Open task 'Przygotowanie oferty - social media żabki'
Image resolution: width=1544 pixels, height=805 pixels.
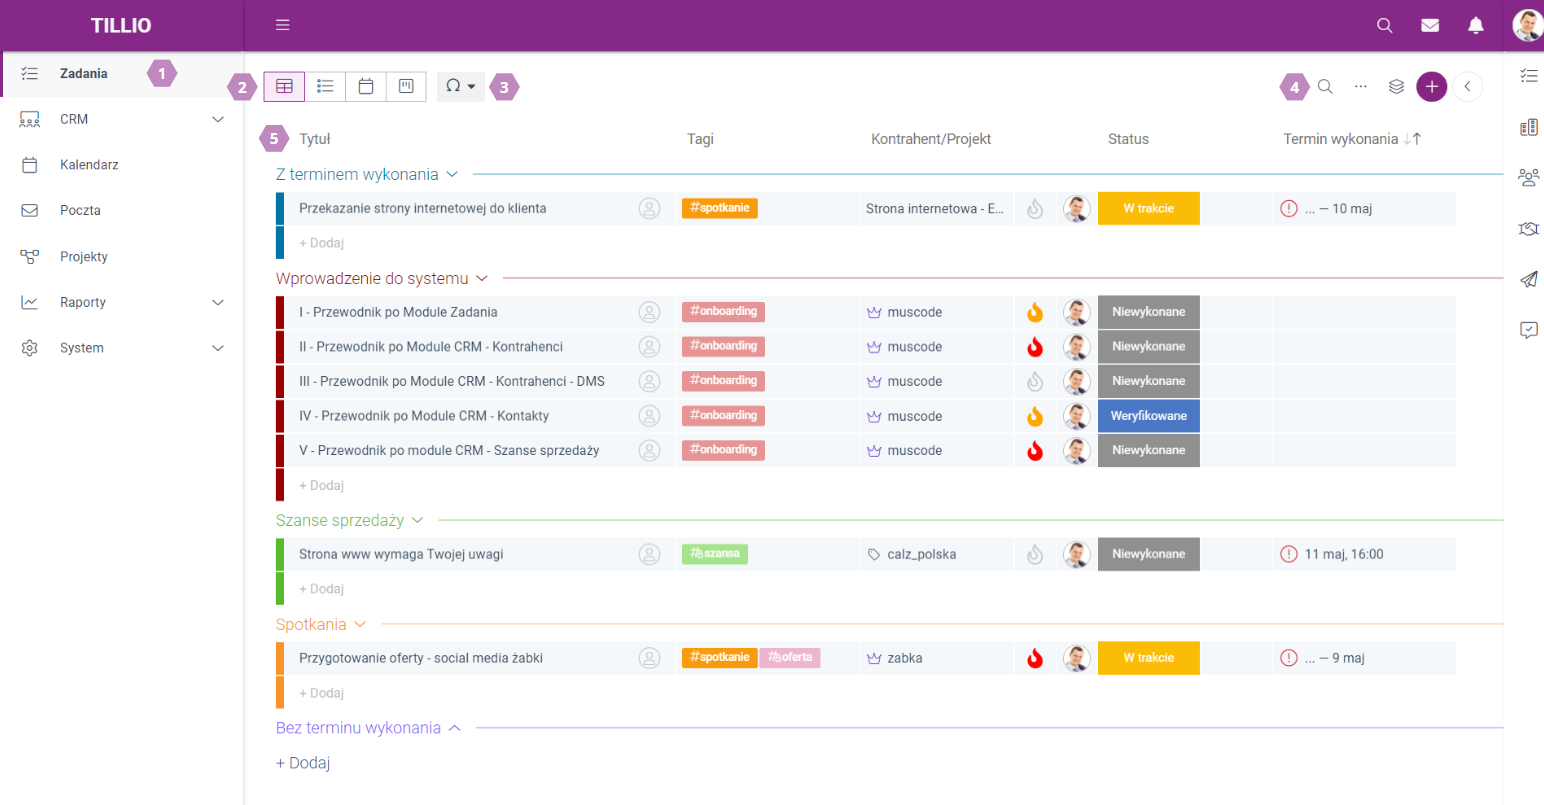421,658
